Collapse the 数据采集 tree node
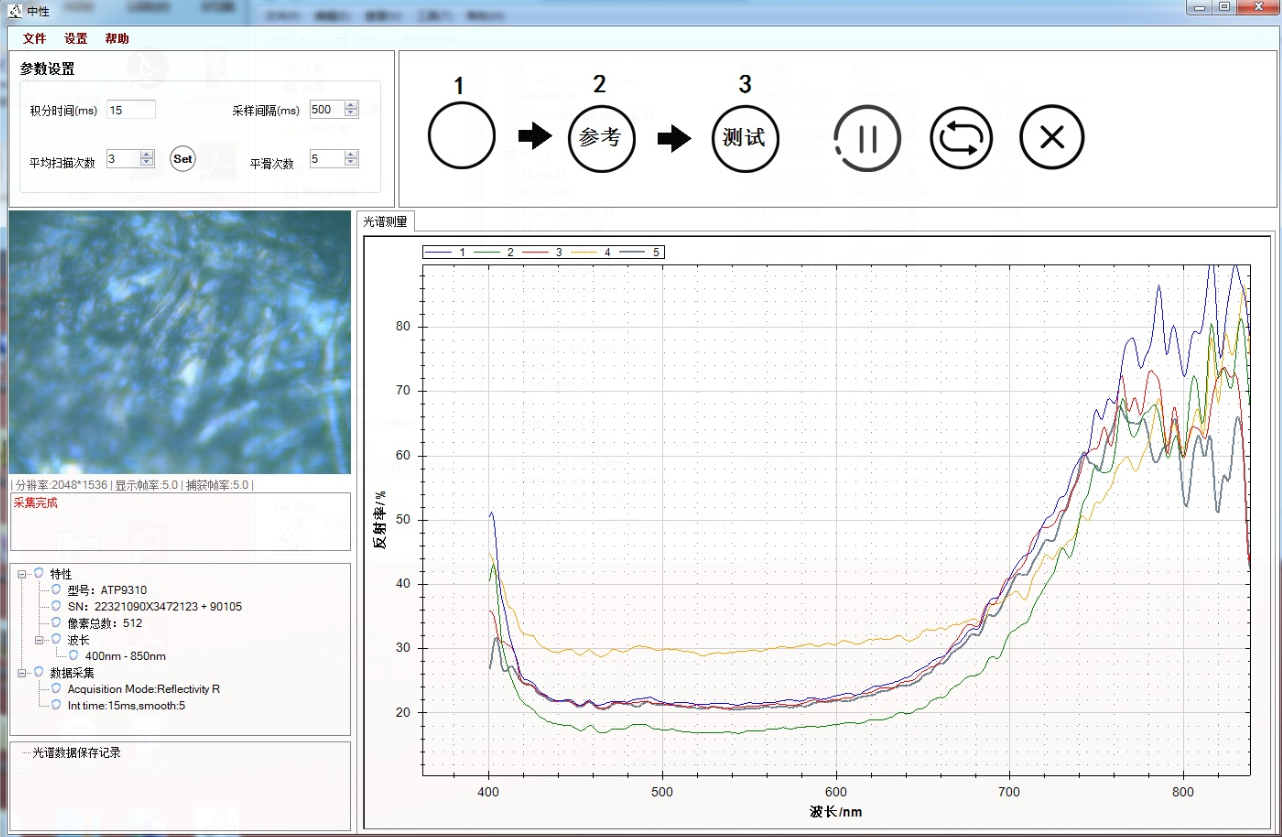 (x=22, y=673)
